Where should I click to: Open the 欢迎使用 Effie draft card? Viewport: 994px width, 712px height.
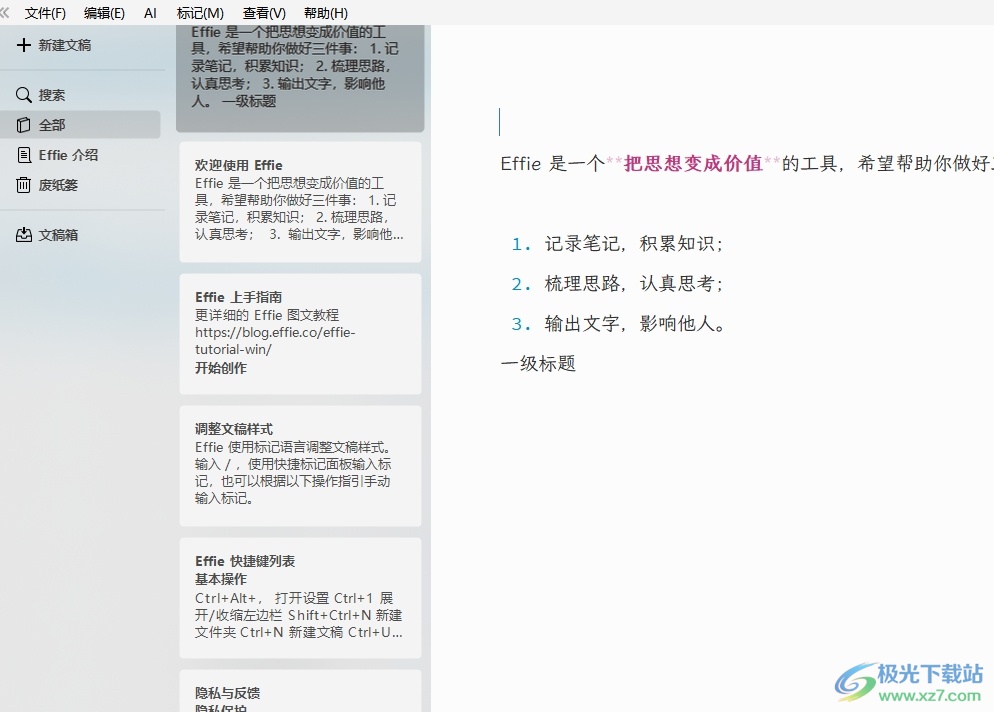pyautogui.click(x=300, y=202)
